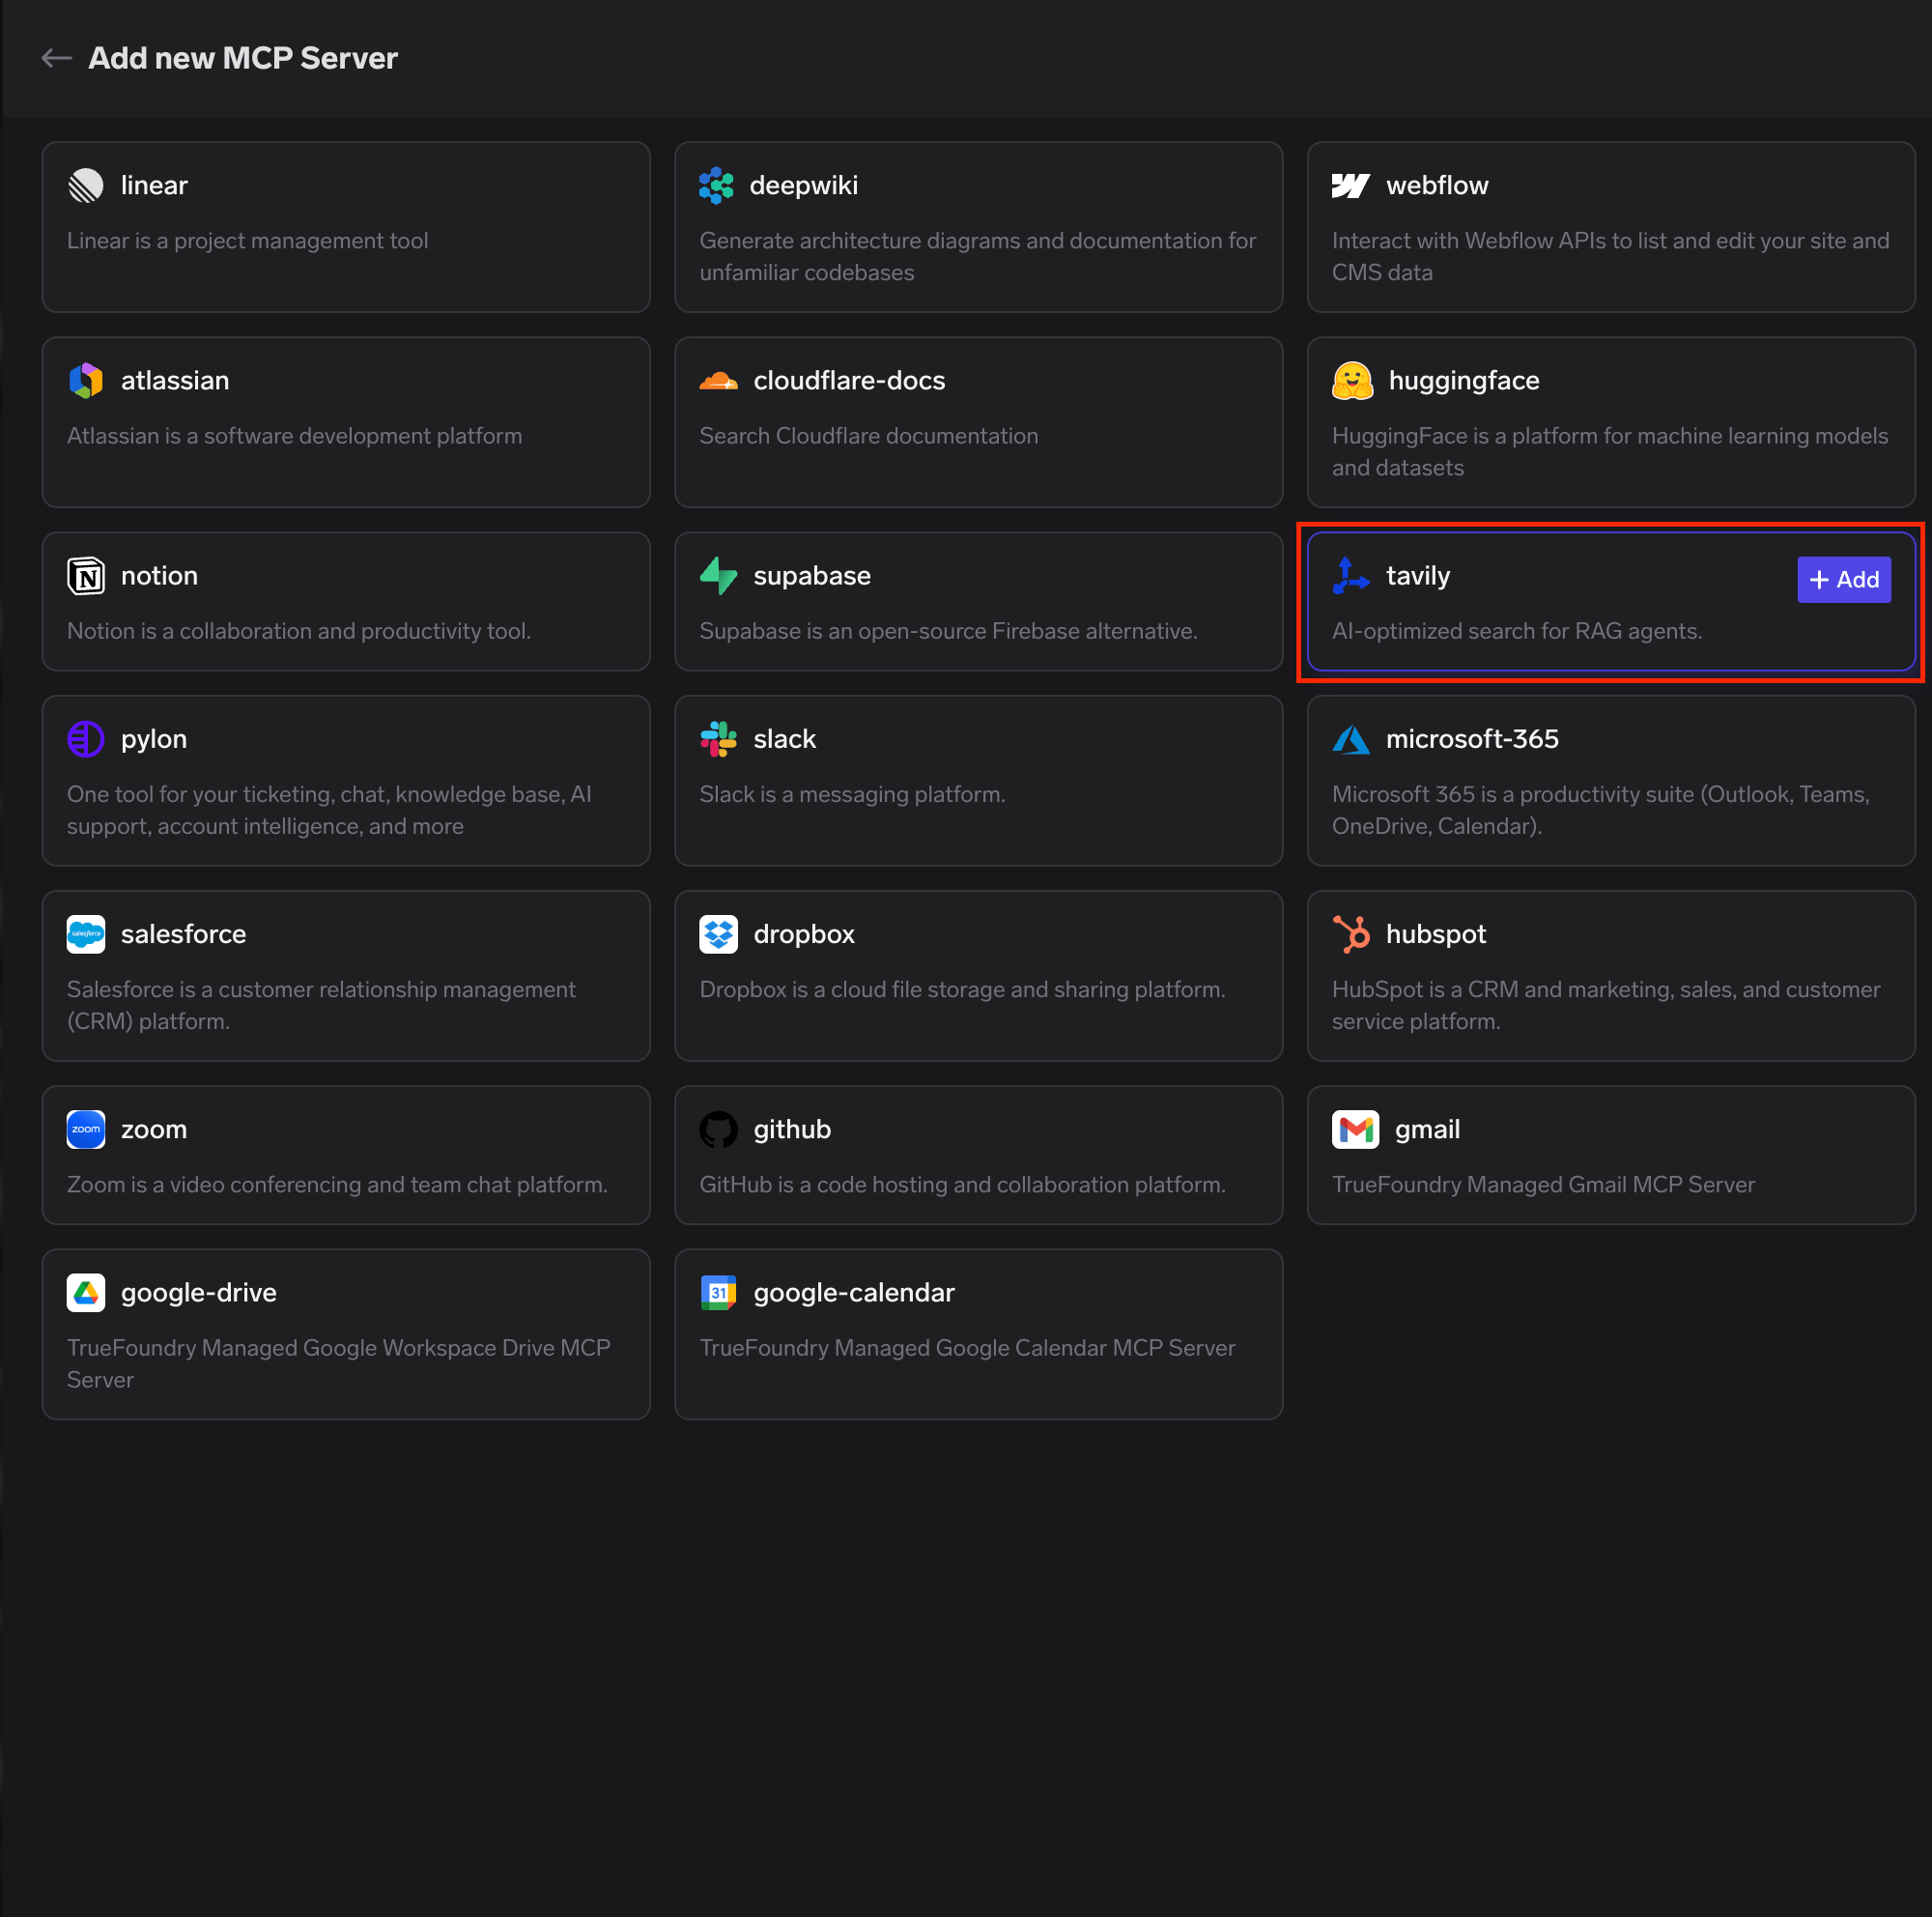Click the google-drive logo icon
The image size is (1932, 1917).
86,1292
